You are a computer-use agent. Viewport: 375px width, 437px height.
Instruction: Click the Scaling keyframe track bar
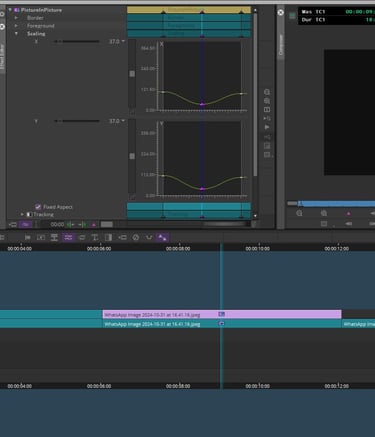coord(189,33)
